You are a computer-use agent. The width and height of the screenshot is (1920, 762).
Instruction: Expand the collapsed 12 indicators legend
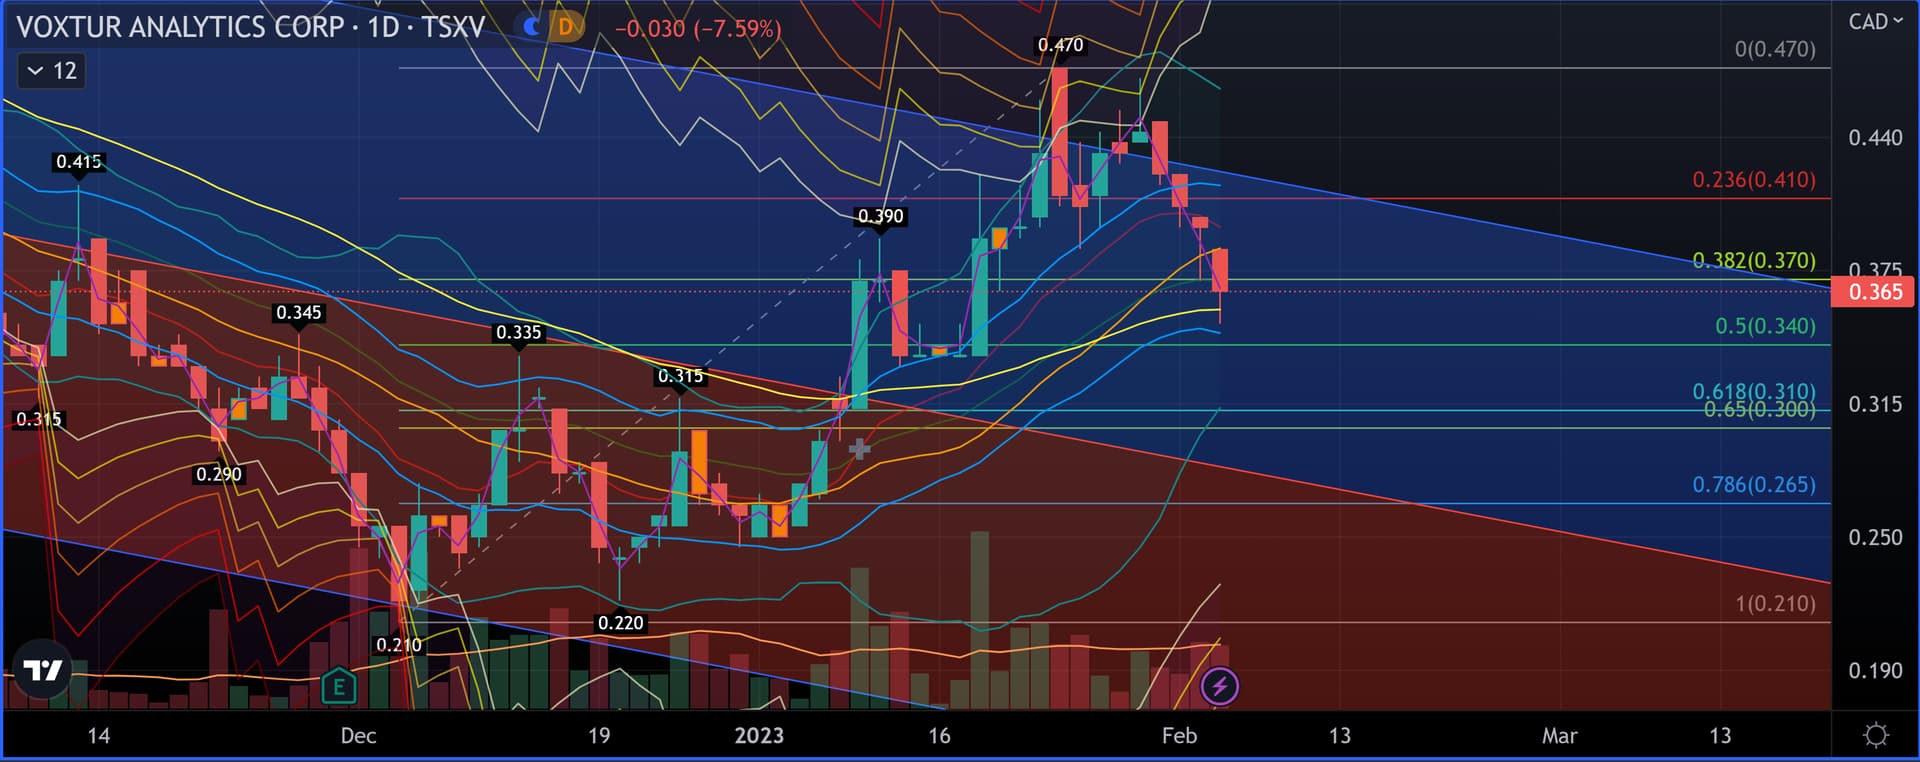point(52,71)
